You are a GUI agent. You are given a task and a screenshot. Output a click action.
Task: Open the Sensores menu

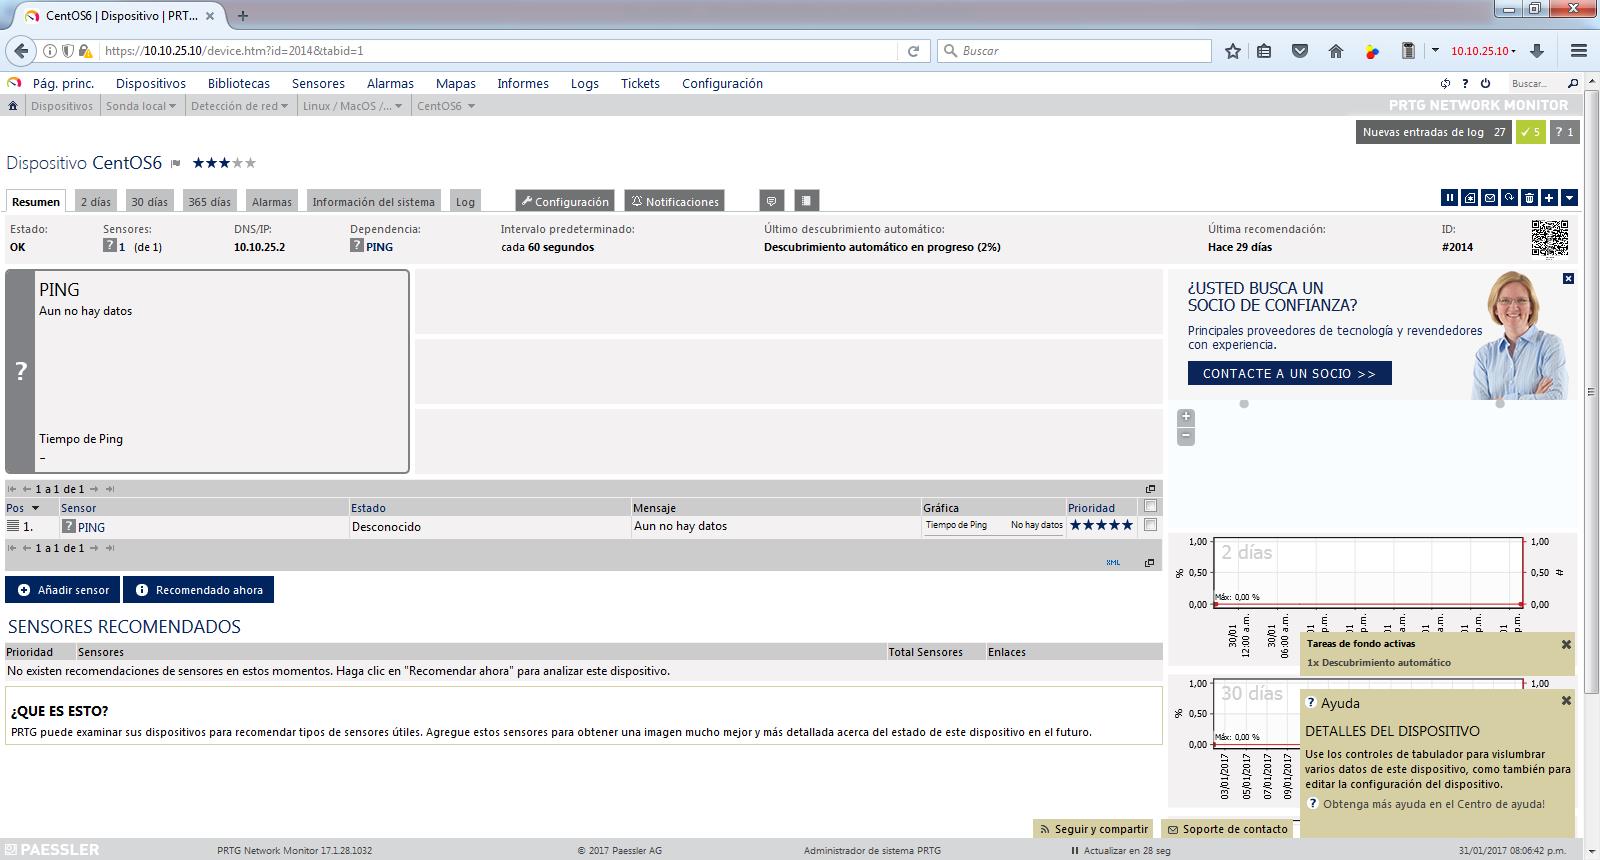click(x=318, y=84)
